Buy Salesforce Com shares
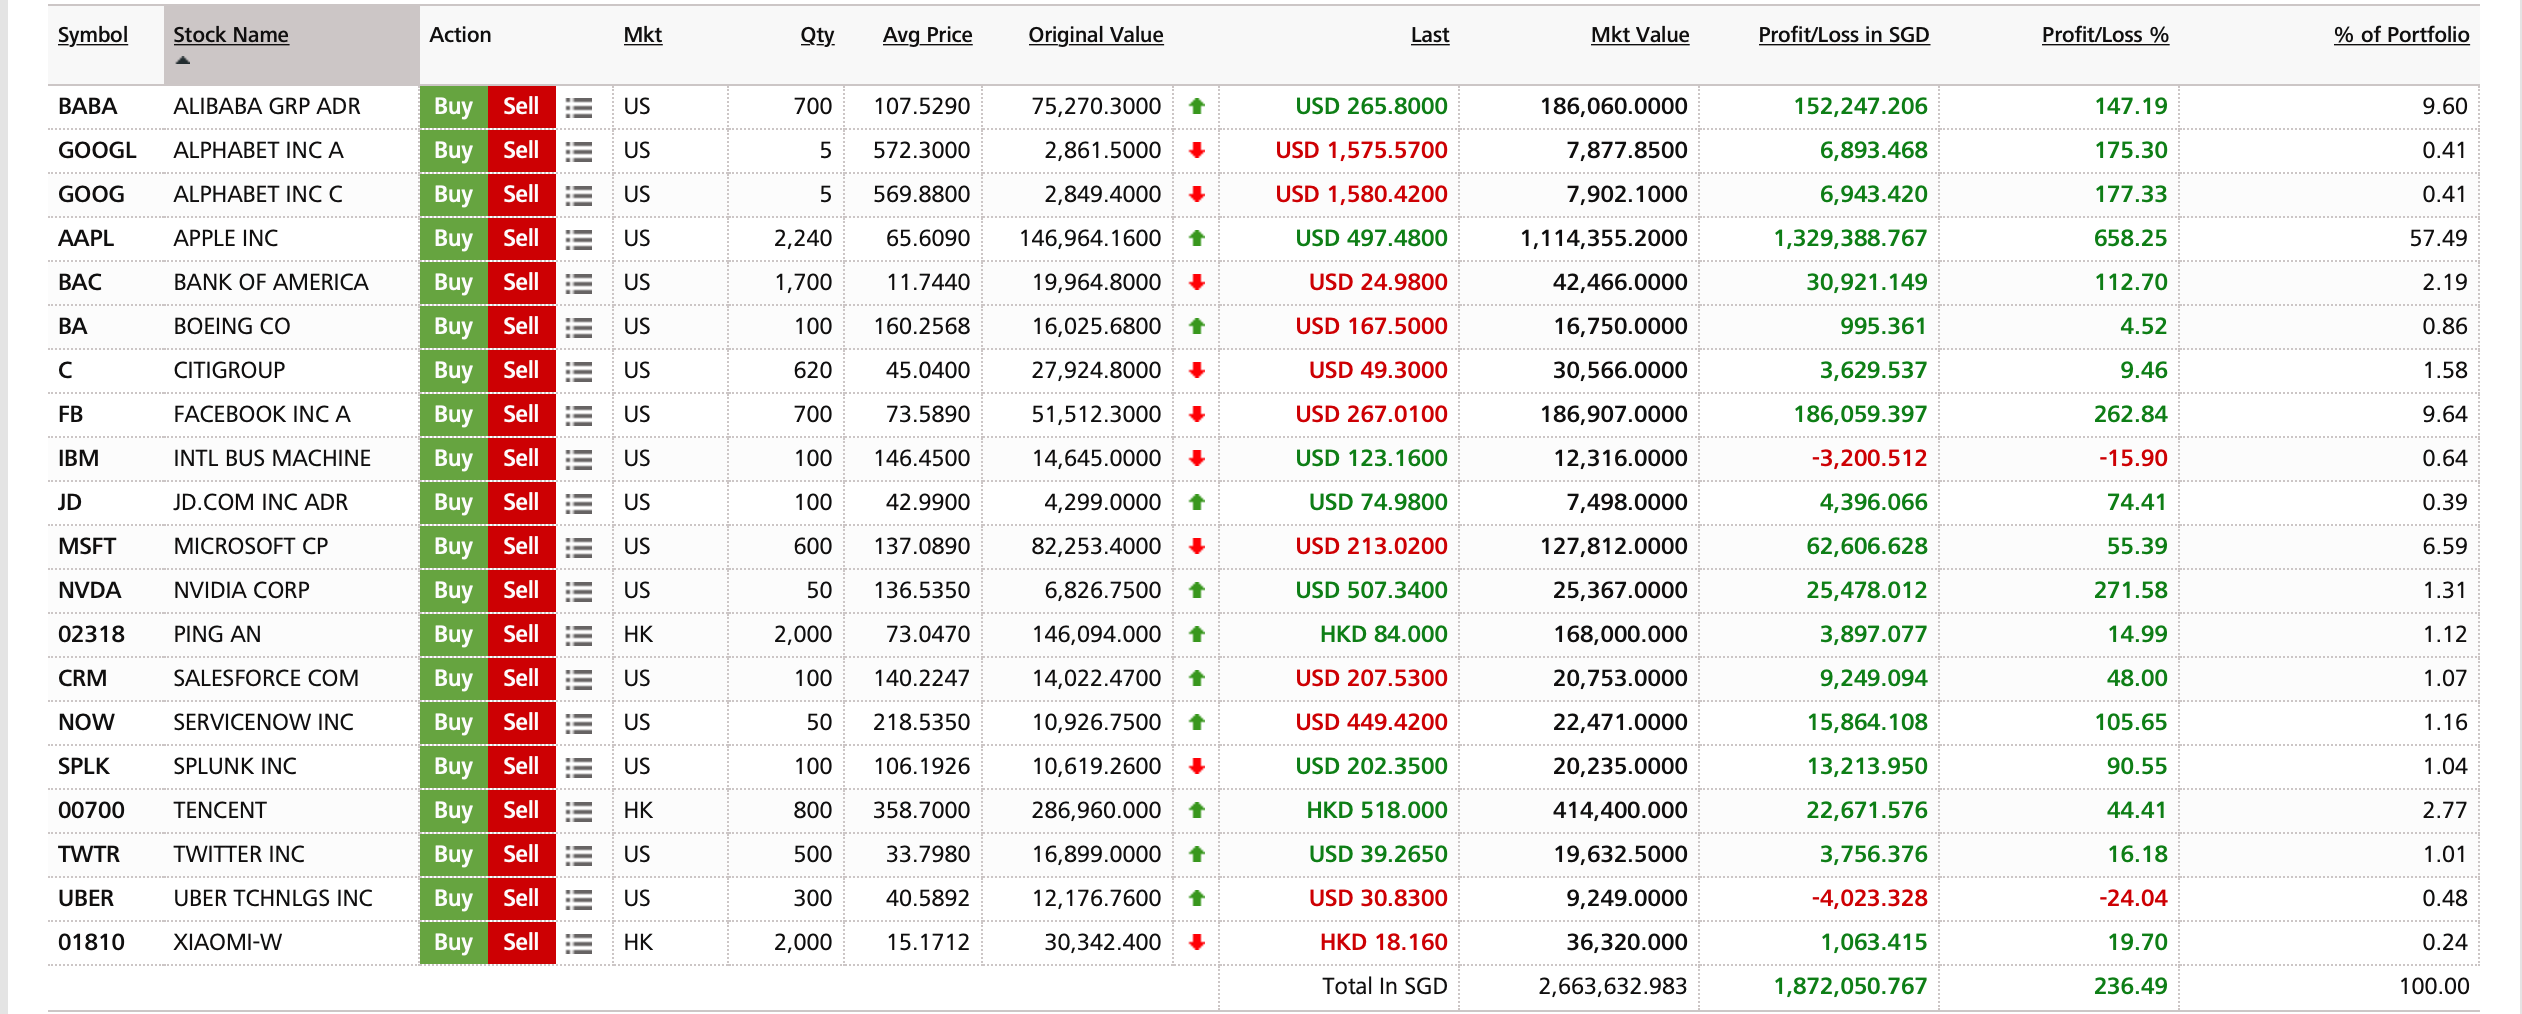Image resolution: width=2522 pixels, height=1014 pixels. coord(453,679)
